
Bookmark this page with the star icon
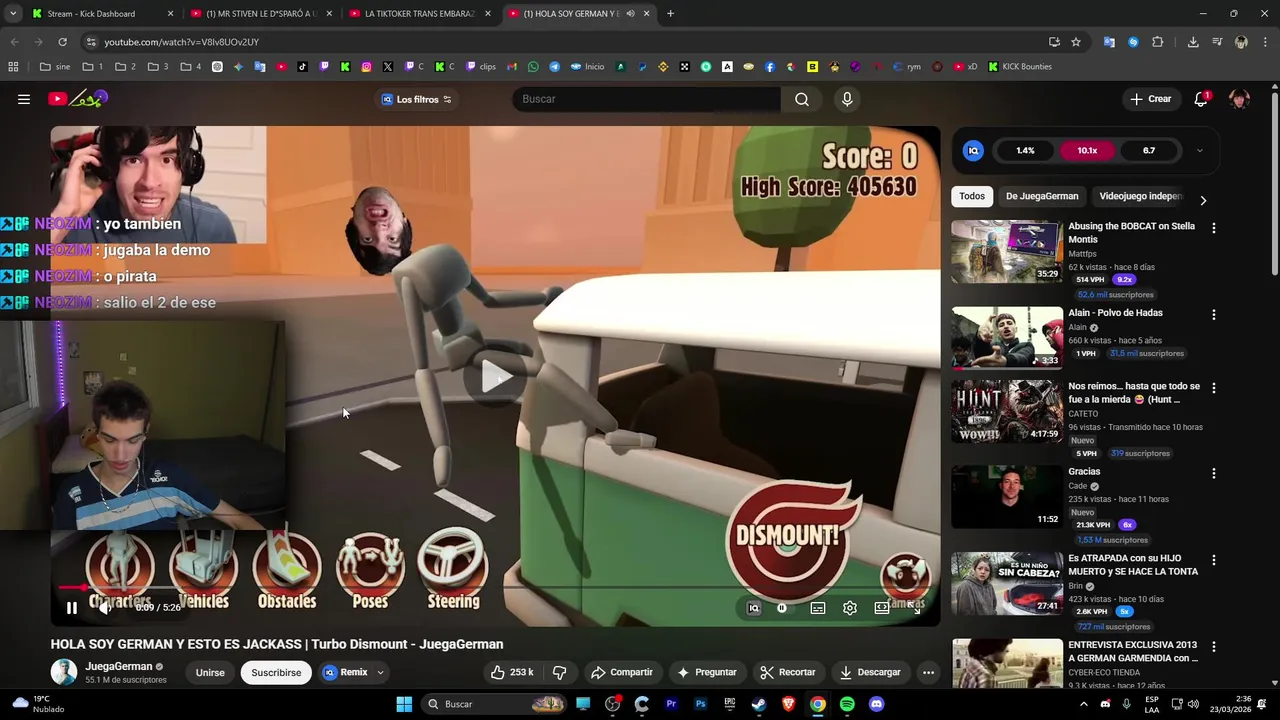click(1076, 42)
